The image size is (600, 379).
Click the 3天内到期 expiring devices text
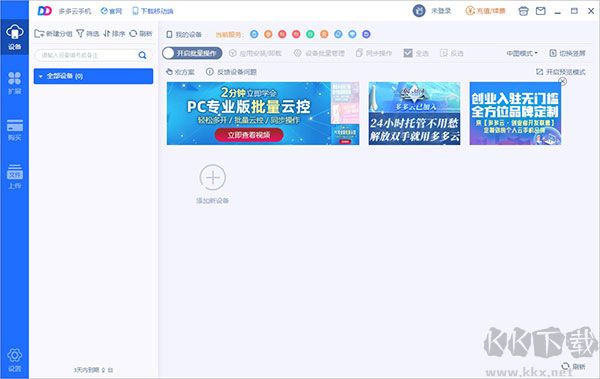click(93, 370)
